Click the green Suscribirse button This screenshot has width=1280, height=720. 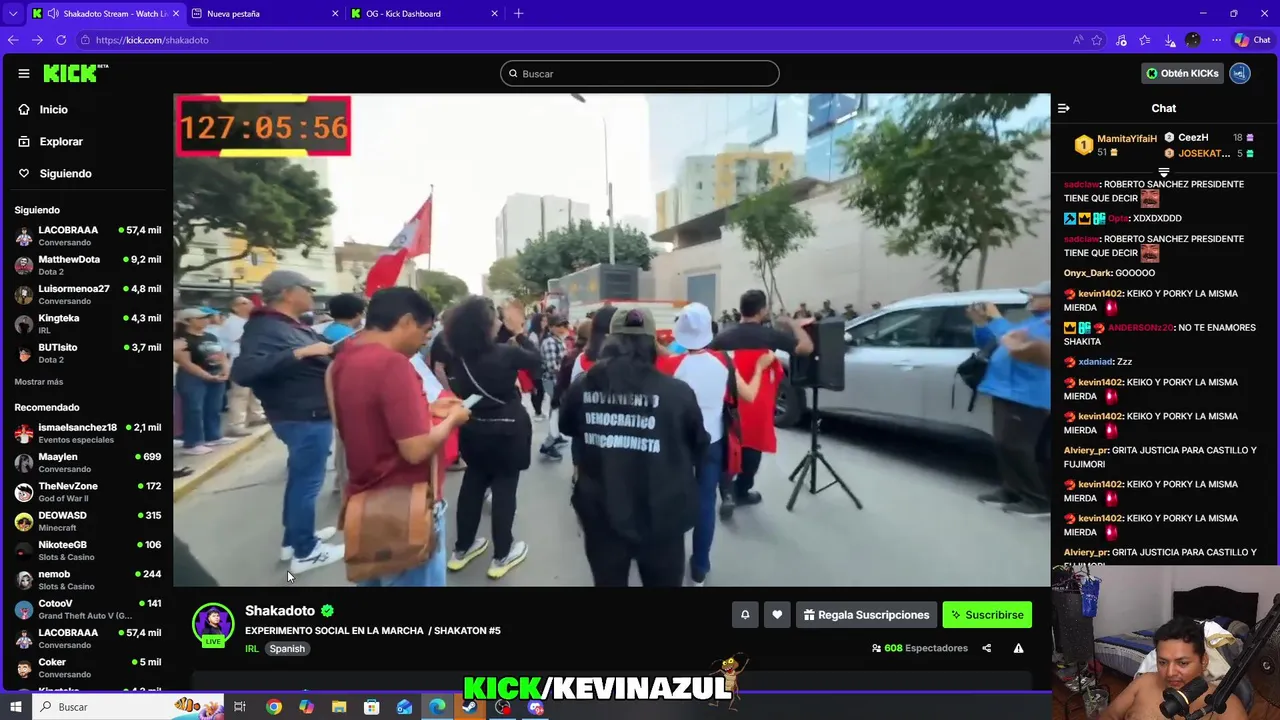coord(987,615)
